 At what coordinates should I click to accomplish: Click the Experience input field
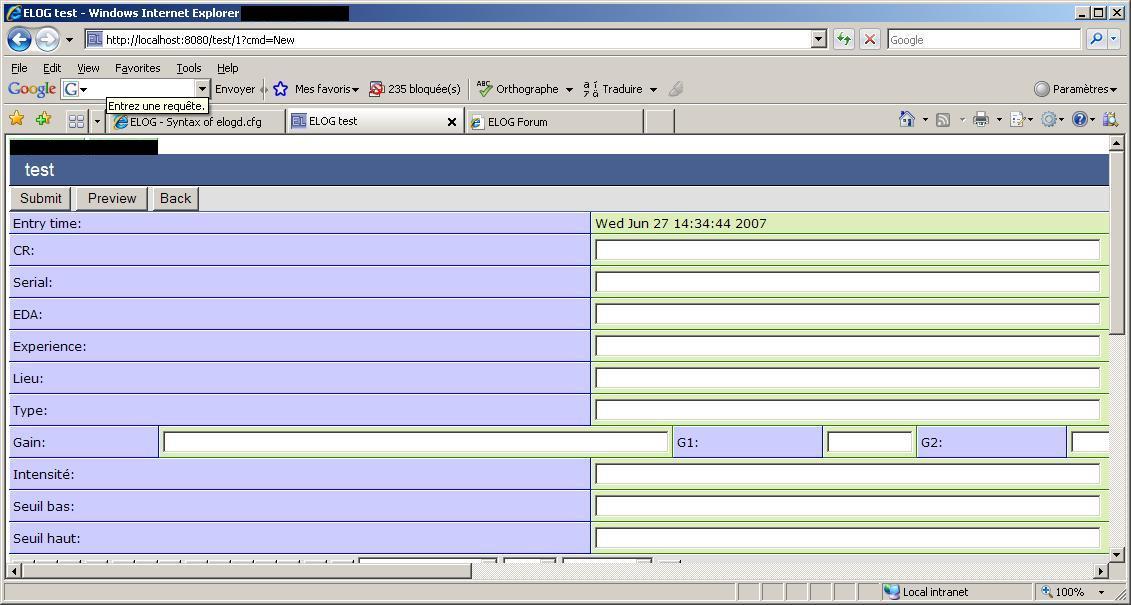click(x=848, y=346)
